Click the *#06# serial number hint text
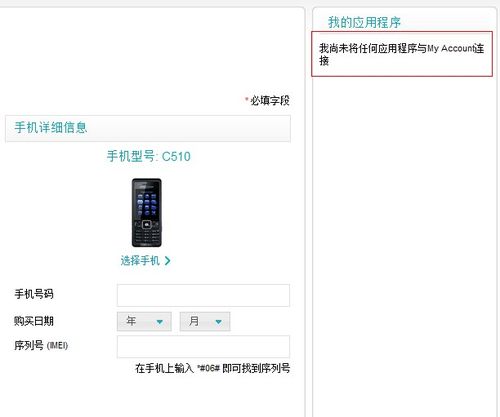The width and height of the screenshot is (500, 417). pyautogui.click(x=213, y=368)
